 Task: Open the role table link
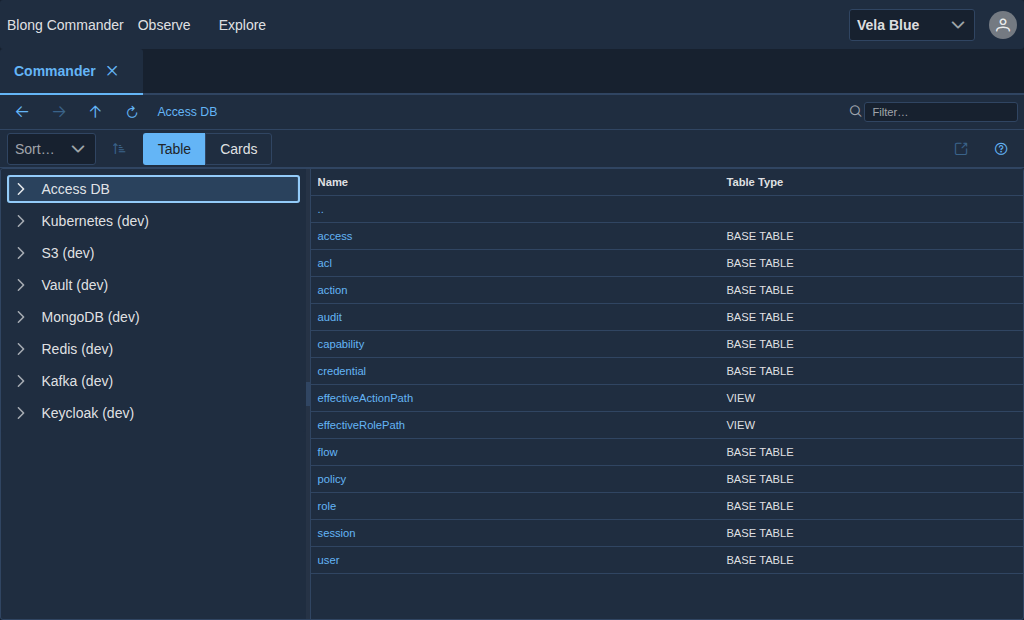[x=327, y=506]
